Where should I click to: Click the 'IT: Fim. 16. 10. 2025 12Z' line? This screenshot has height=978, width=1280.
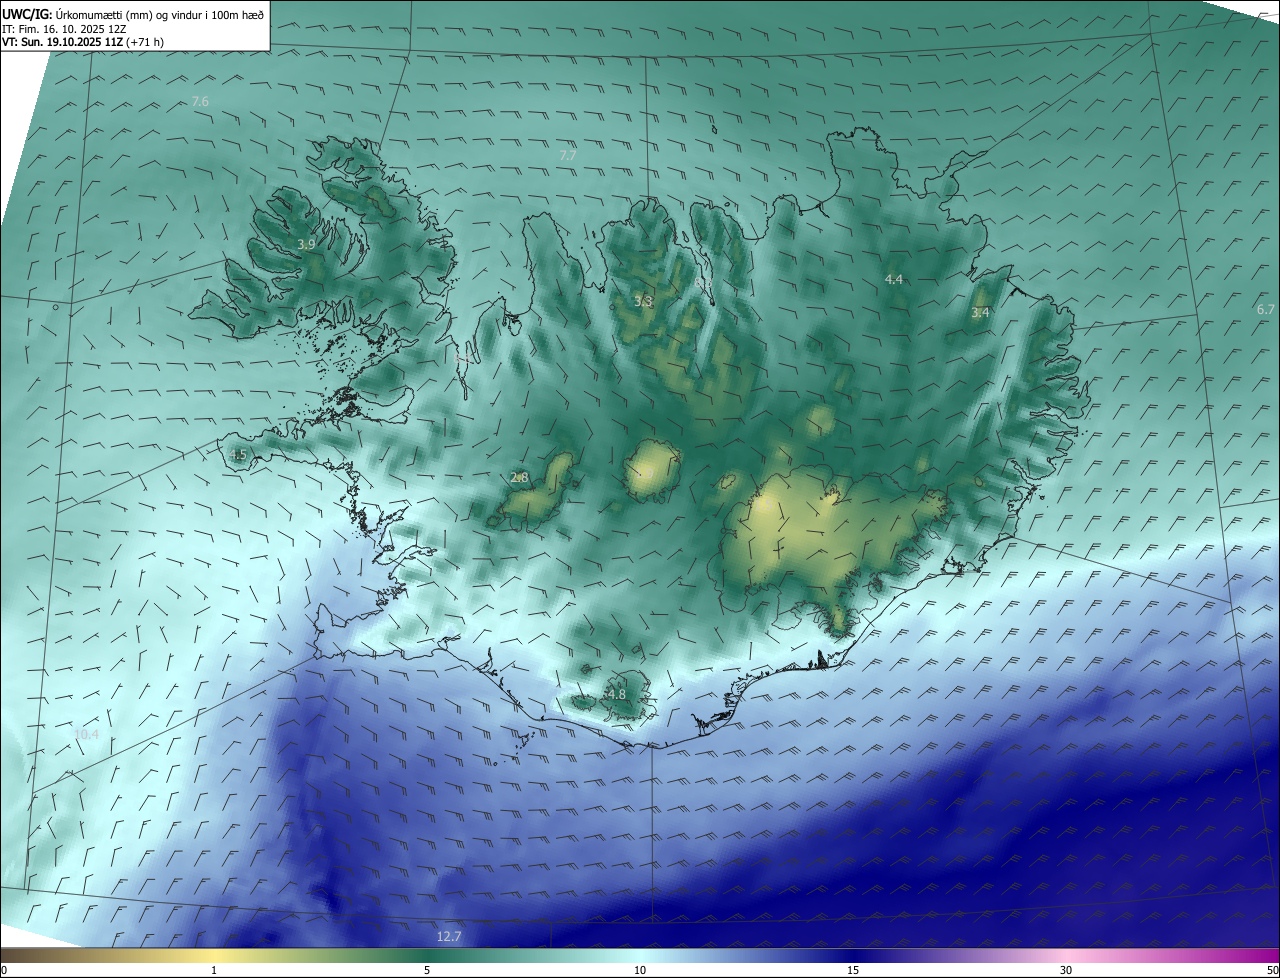click(x=64, y=29)
